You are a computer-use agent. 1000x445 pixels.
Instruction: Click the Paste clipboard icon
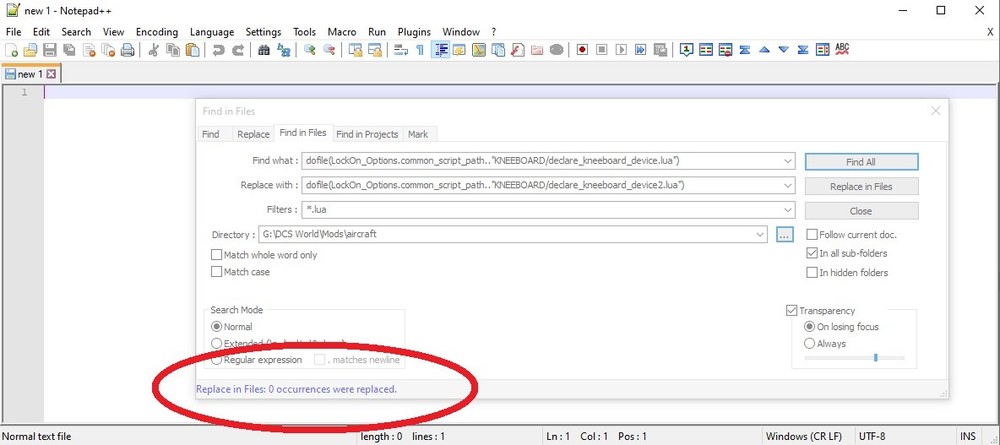click(192, 50)
